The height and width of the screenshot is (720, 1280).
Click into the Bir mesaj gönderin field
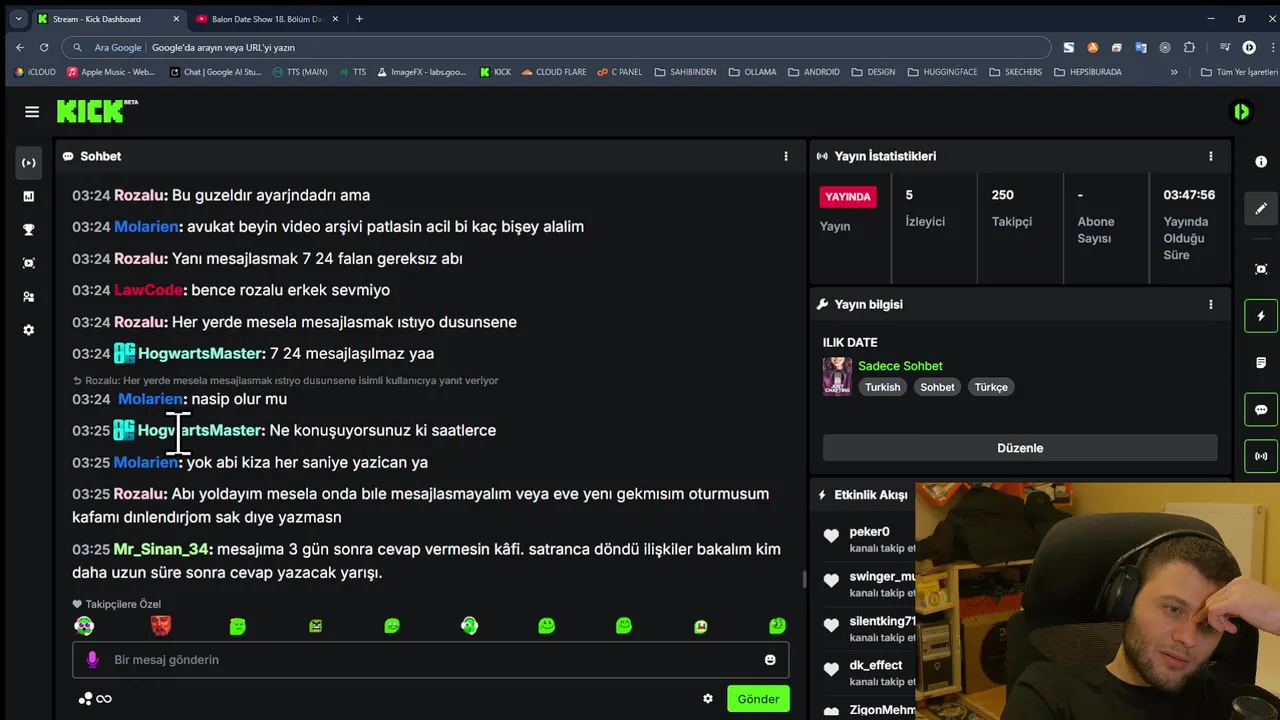pos(430,660)
